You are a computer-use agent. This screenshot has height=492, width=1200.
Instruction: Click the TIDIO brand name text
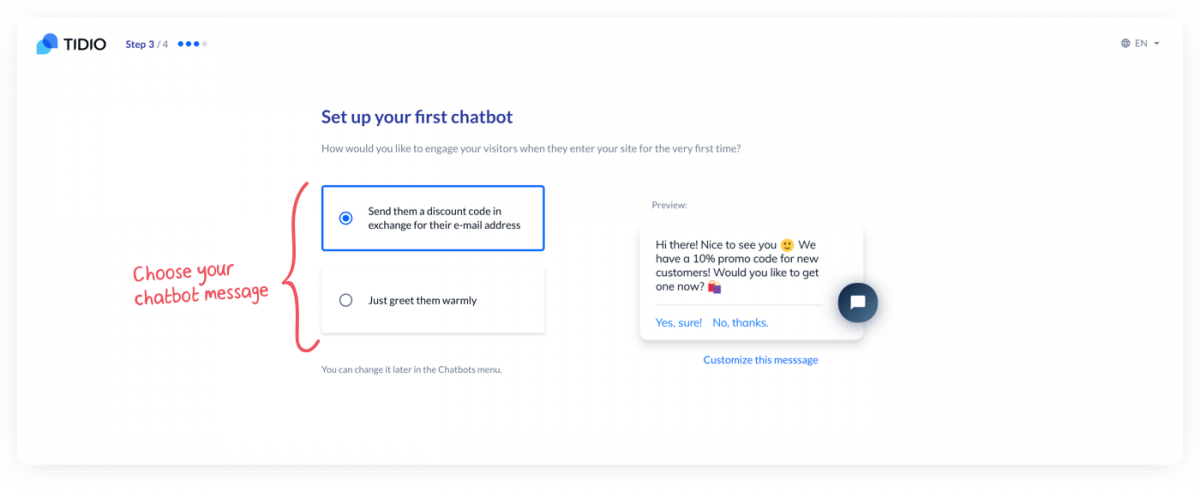click(84, 44)
